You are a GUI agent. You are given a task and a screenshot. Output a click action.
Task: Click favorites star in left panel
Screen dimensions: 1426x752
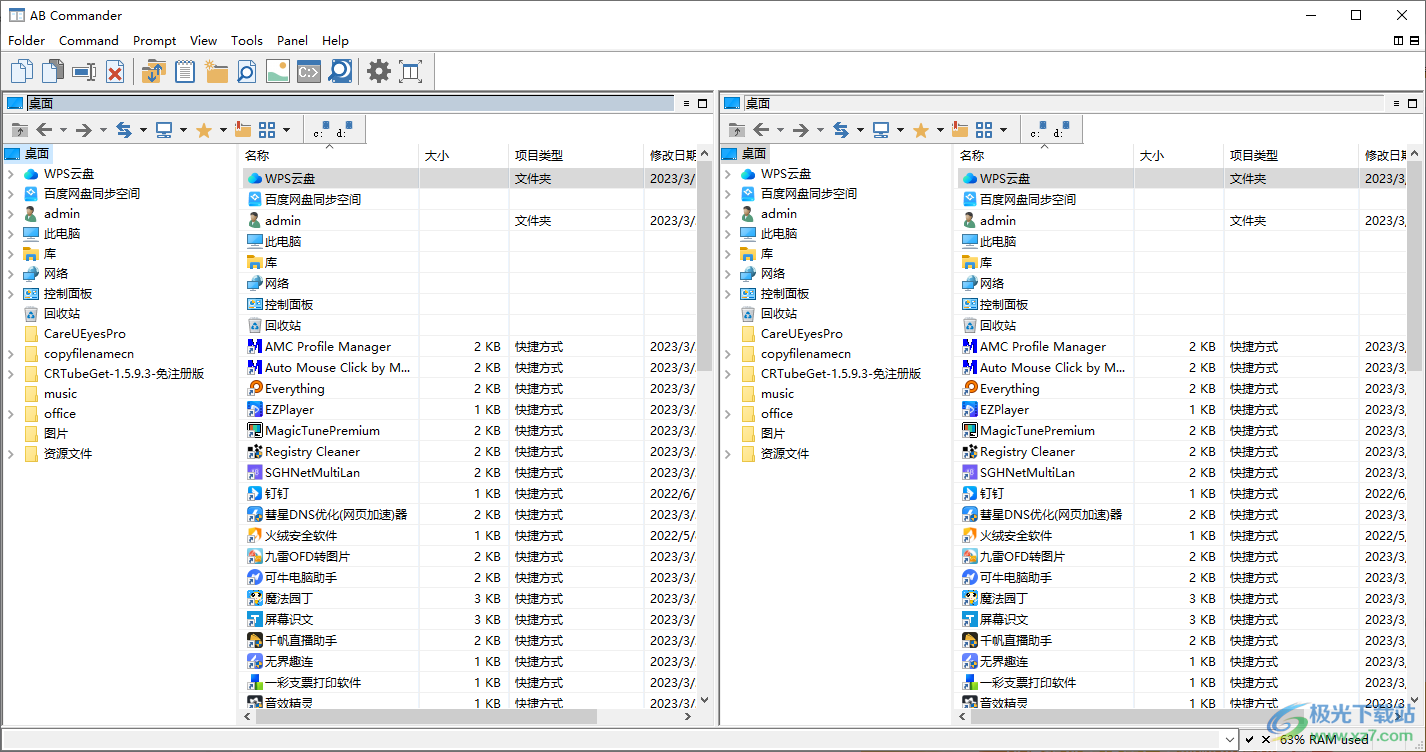point(204,130)
